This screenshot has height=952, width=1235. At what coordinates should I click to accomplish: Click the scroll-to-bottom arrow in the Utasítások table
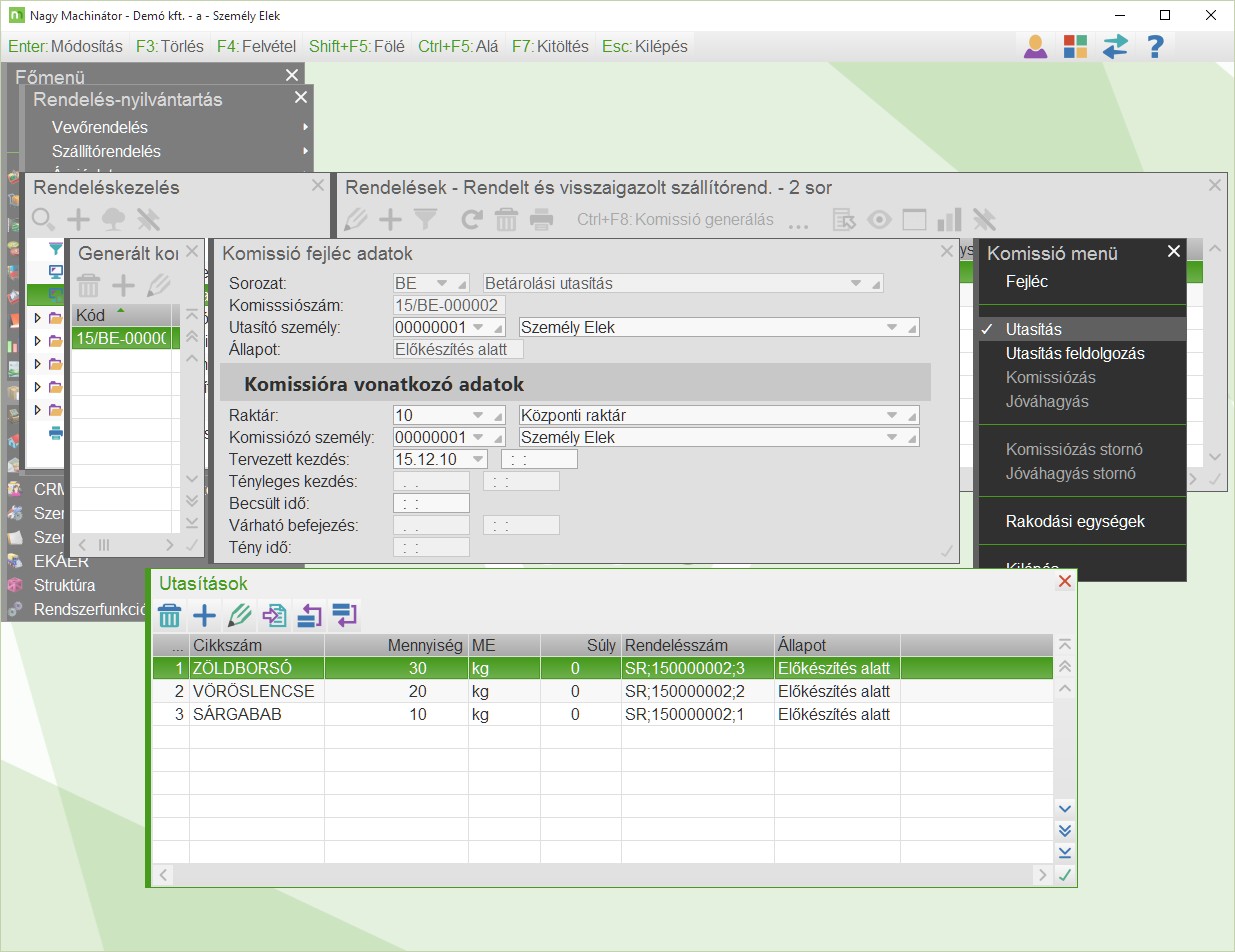click(1065, 852)
